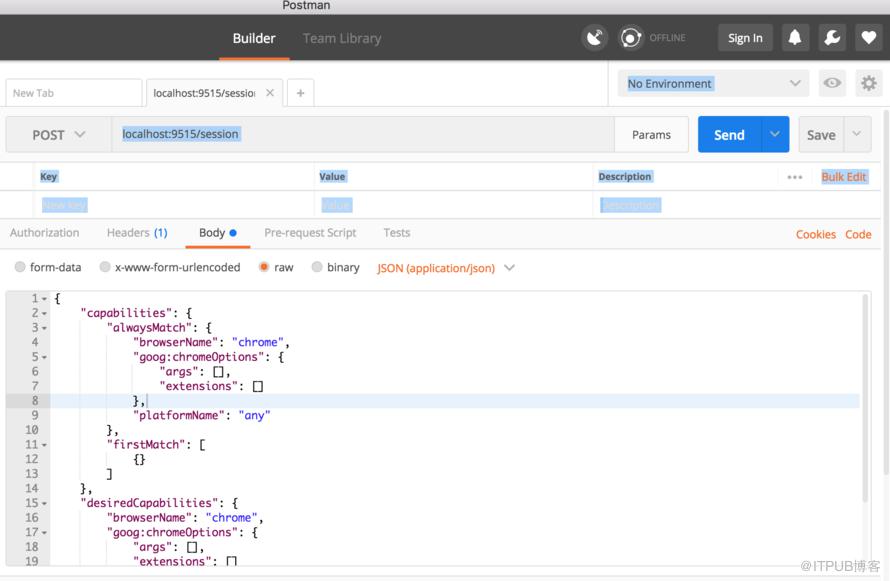
Task: Click the "platformName" line in editor
Action: click(x=201, y=416)
